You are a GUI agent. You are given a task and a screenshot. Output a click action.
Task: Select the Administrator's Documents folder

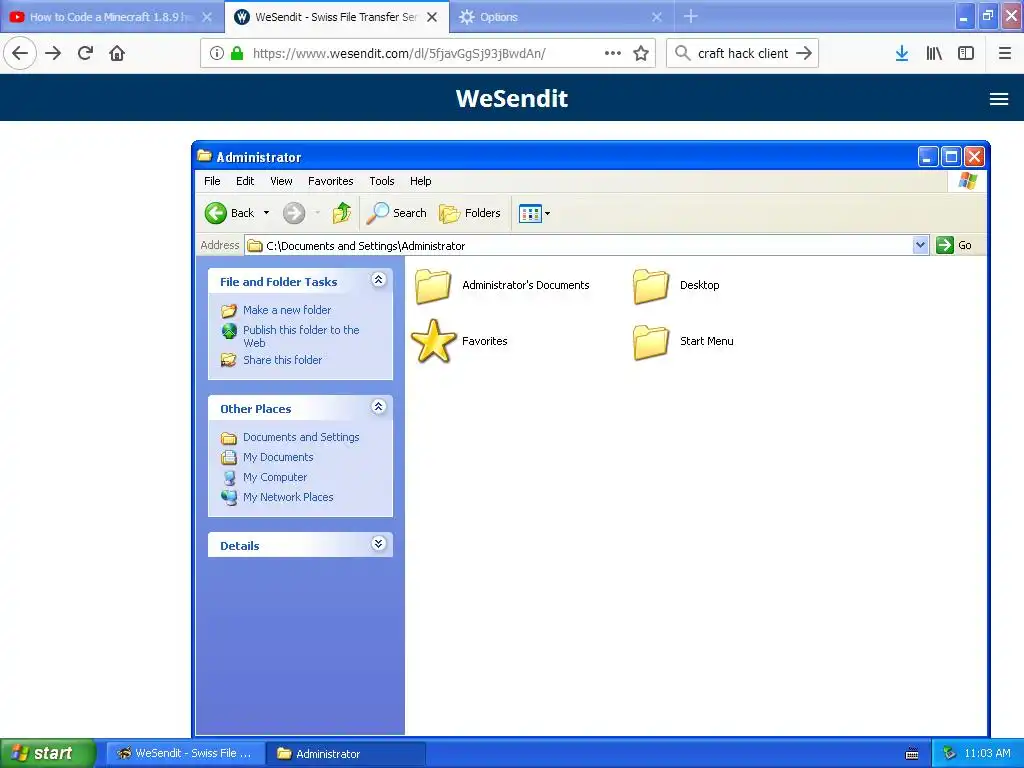tap(502, 285)
